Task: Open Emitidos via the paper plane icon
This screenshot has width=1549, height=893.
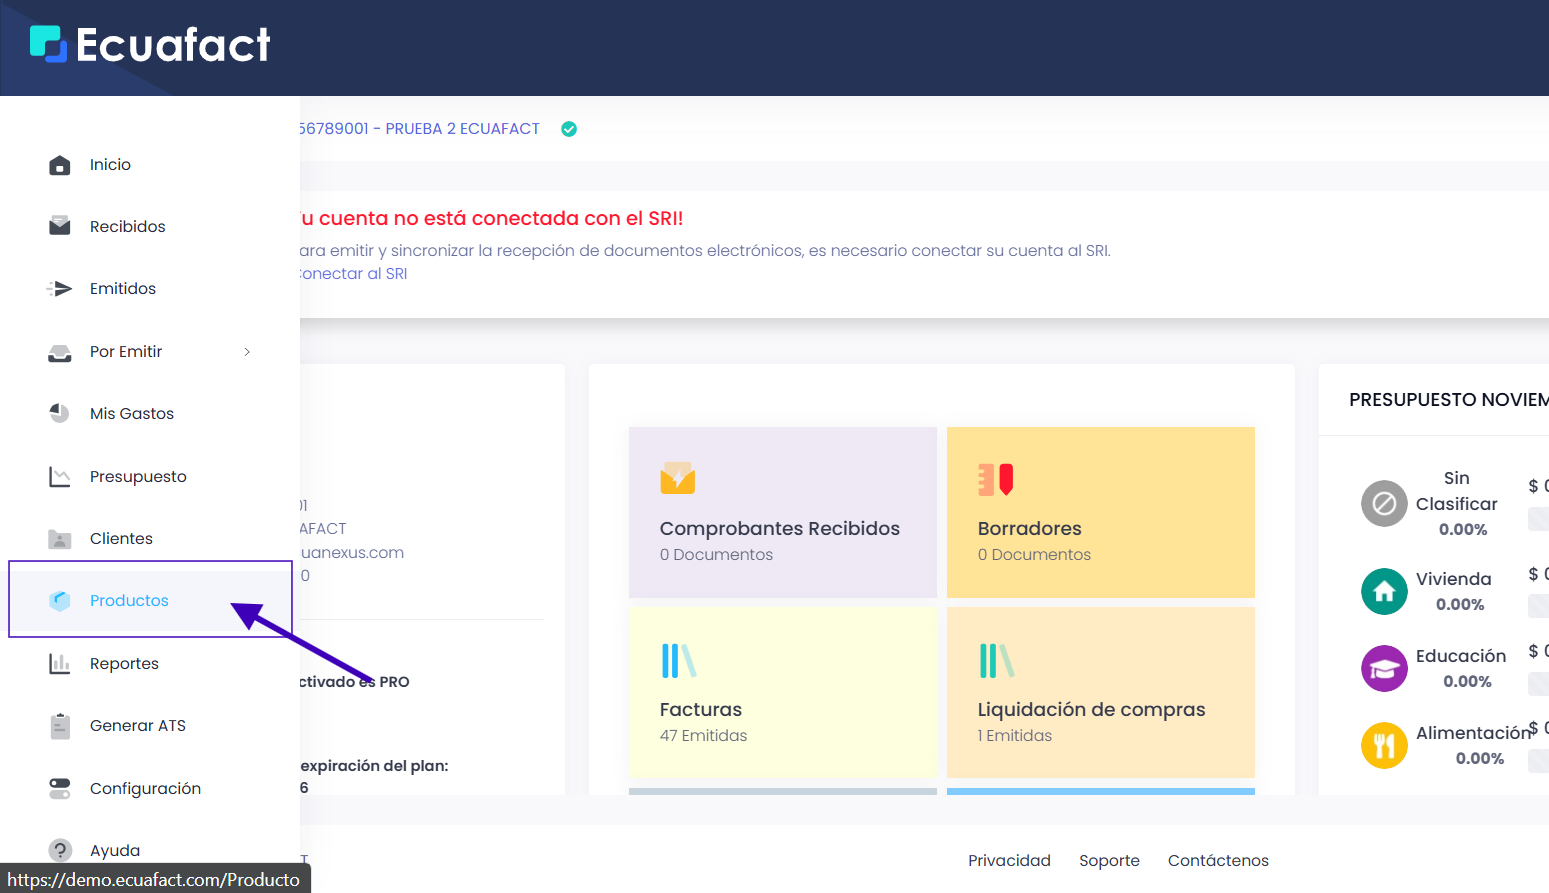Action: click(60, 288)
